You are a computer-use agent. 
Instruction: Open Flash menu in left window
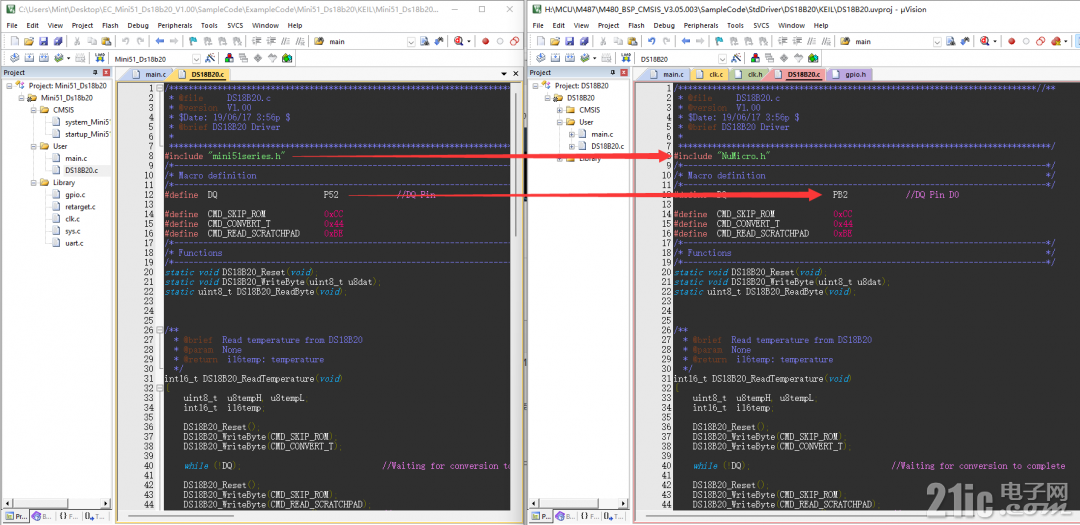[x=110, y=25]
